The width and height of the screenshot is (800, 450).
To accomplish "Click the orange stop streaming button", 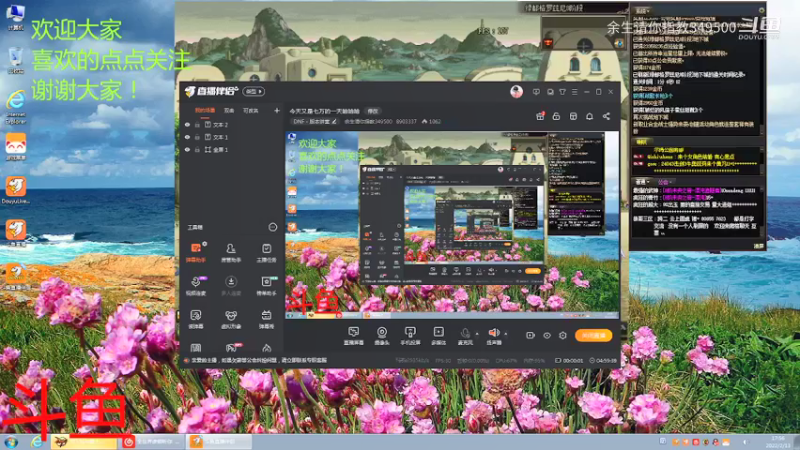I will pyautogui.click(x=593, y=335).
